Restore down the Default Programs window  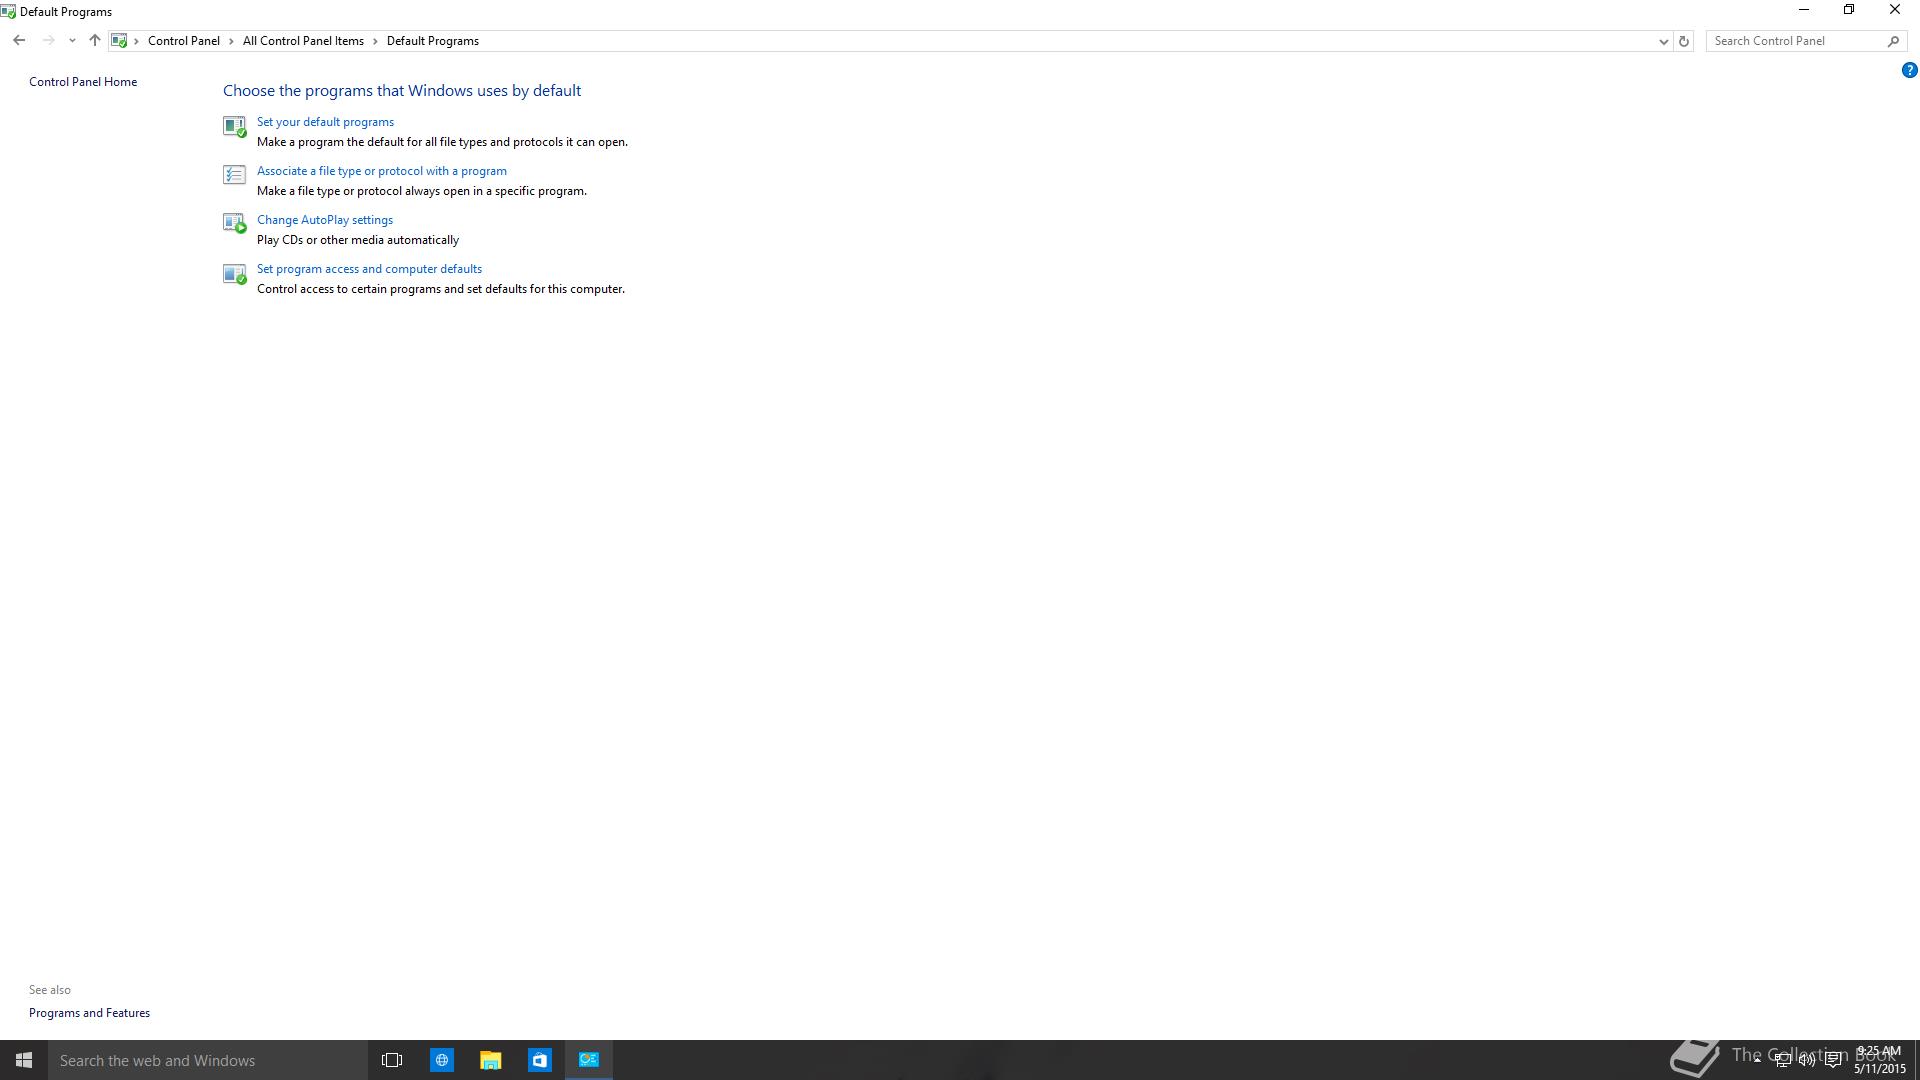[x=1849, y=10]
